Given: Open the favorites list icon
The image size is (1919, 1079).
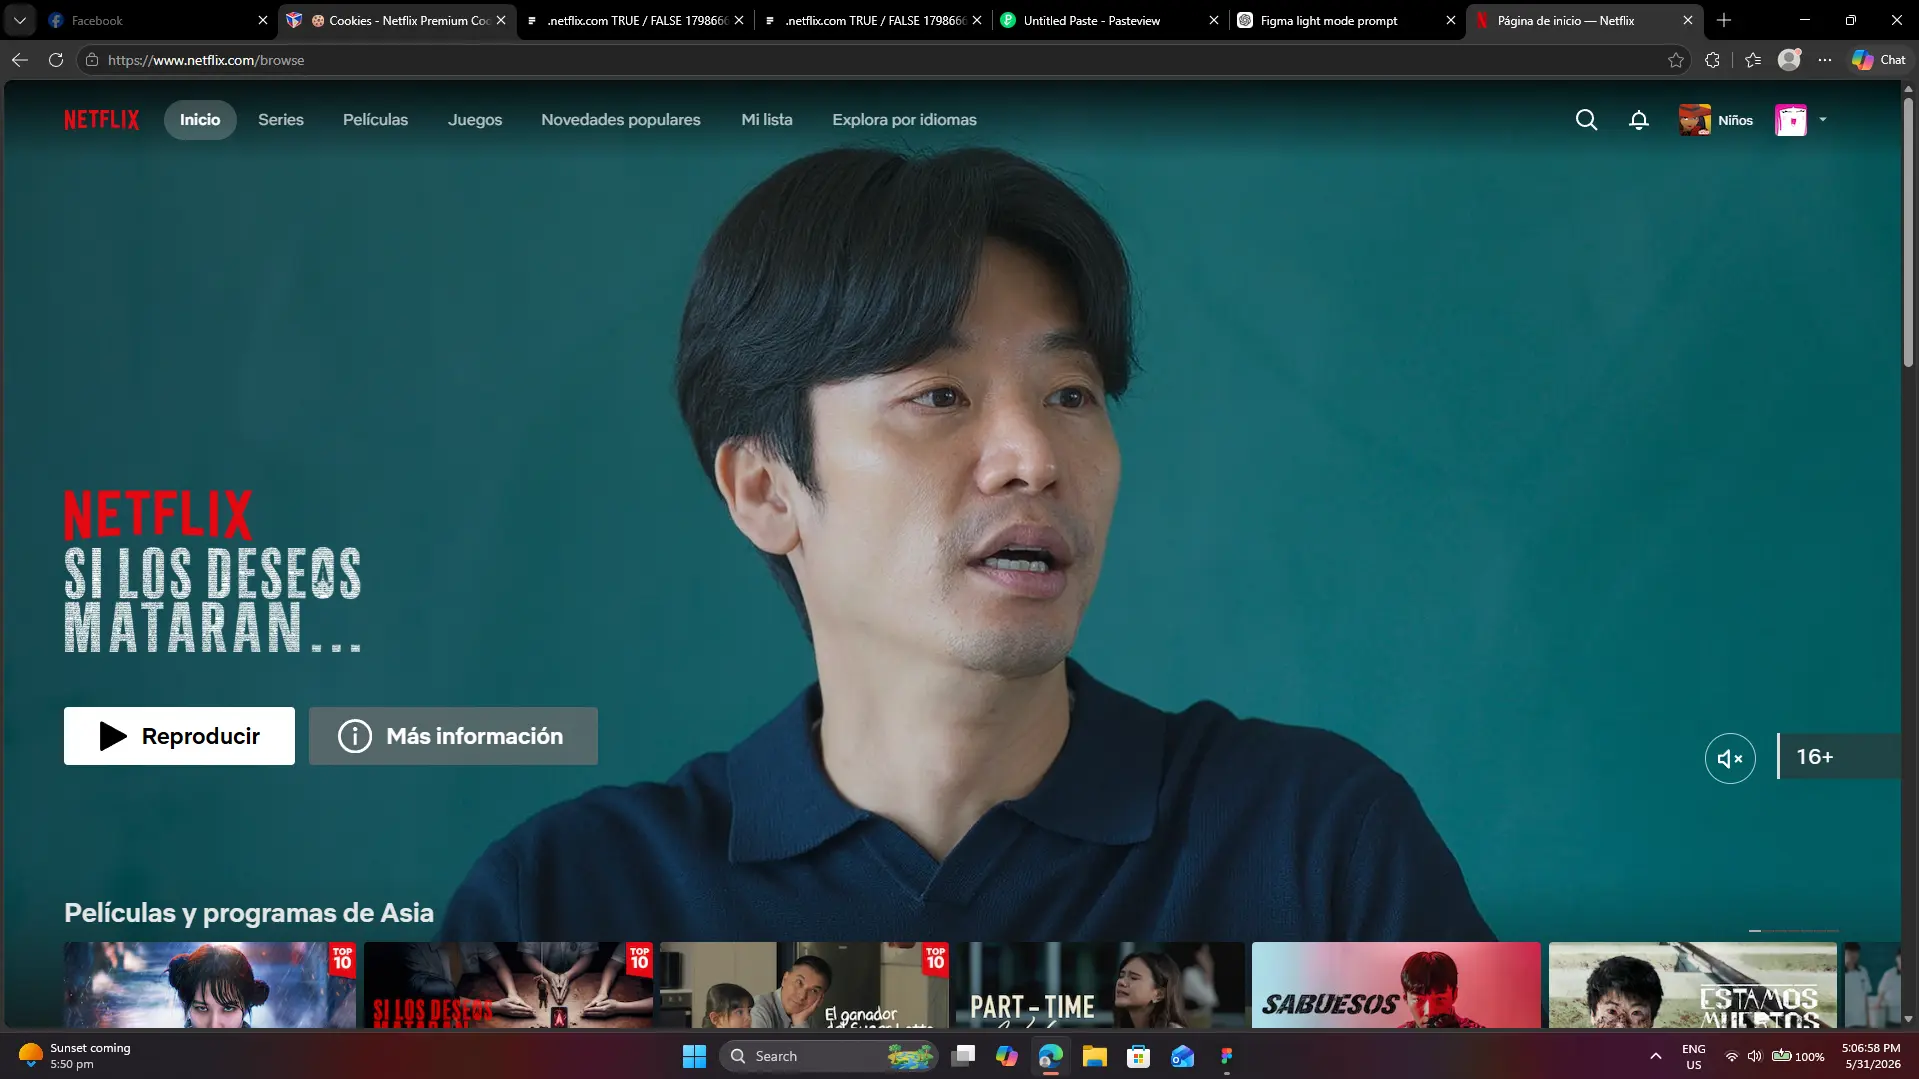Looking at the screenshot, I should pyautogui.click(x=1753, y=60).
